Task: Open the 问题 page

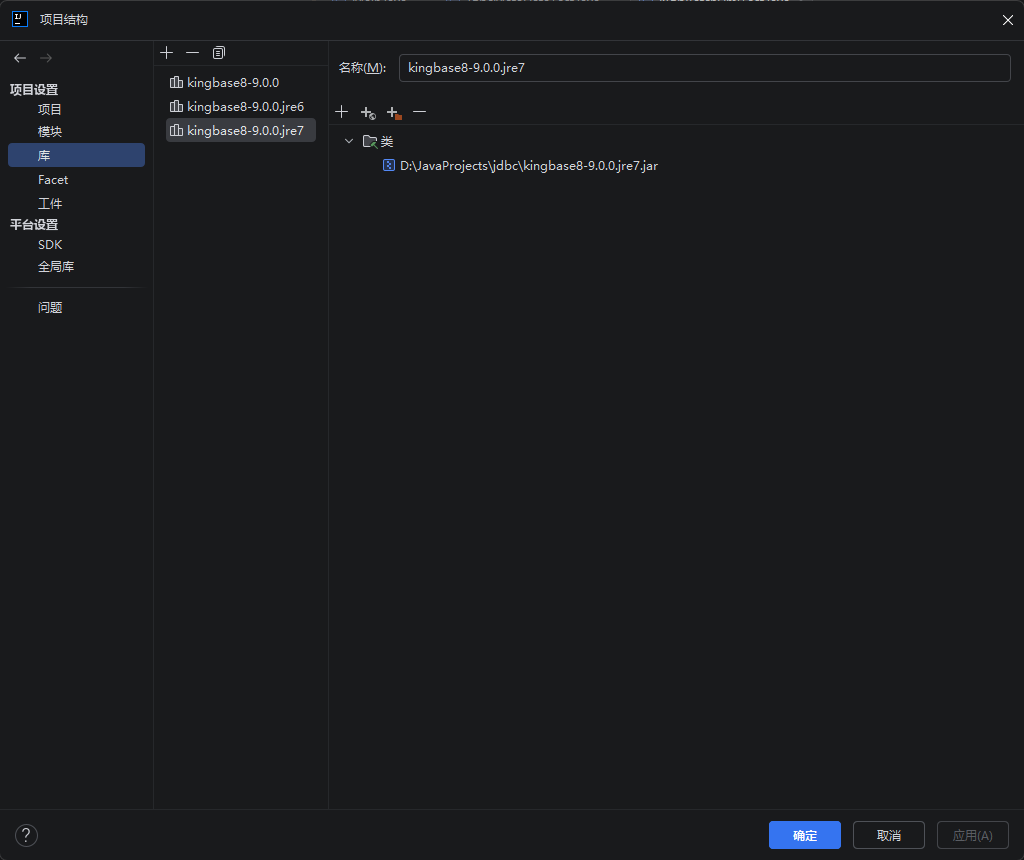Action: click(50, 308)
